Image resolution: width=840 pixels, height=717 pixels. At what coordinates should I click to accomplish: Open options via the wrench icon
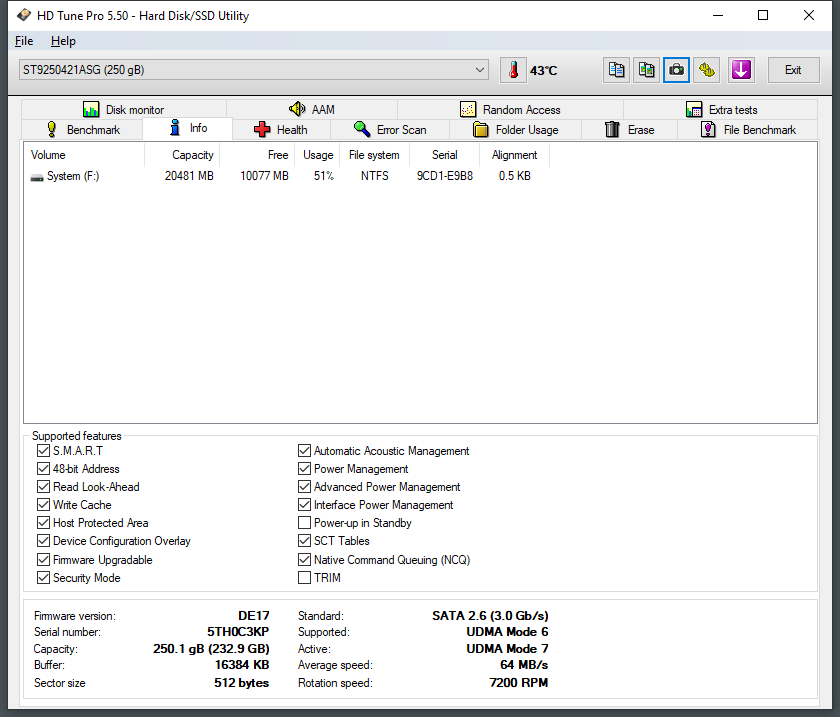tap(707, 70)
